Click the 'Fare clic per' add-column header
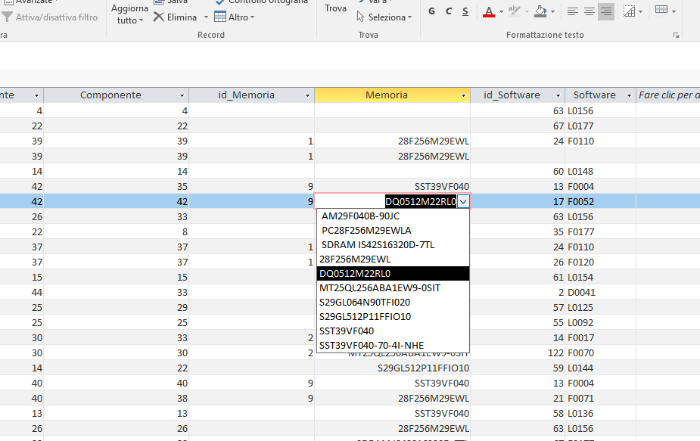700x441 pixels. click(x=668, y=95)
